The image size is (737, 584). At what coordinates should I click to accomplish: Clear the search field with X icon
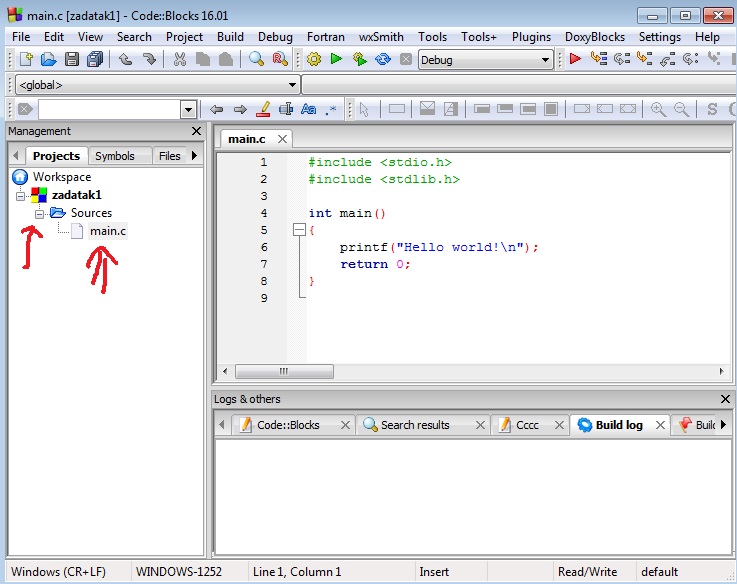tap(25, 110)
